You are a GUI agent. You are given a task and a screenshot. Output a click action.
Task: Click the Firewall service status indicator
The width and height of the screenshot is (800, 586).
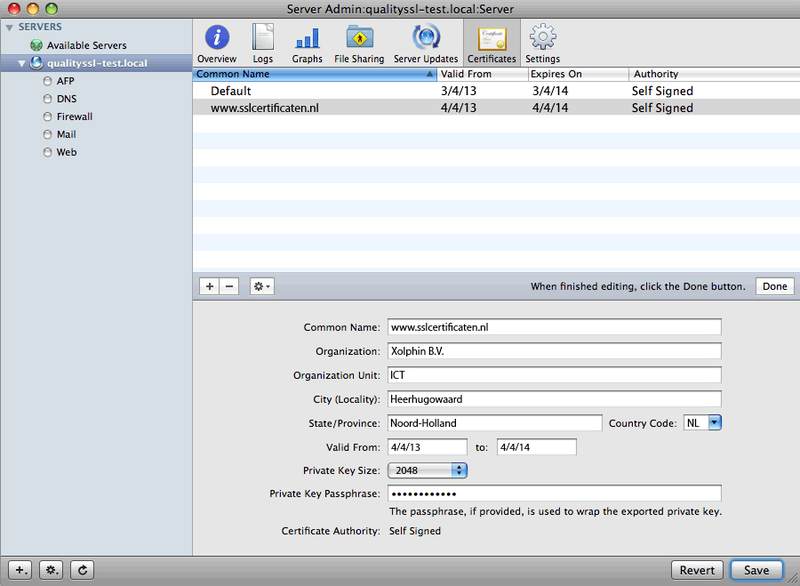click(47, 117)
